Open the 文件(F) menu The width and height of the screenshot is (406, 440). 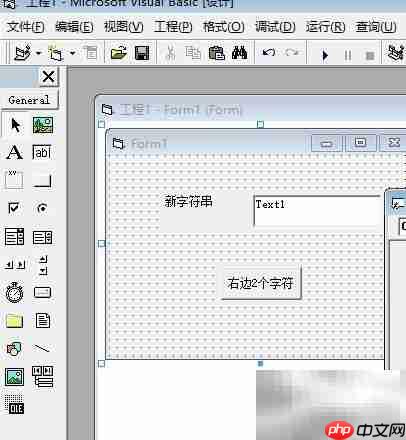point(25,27)
